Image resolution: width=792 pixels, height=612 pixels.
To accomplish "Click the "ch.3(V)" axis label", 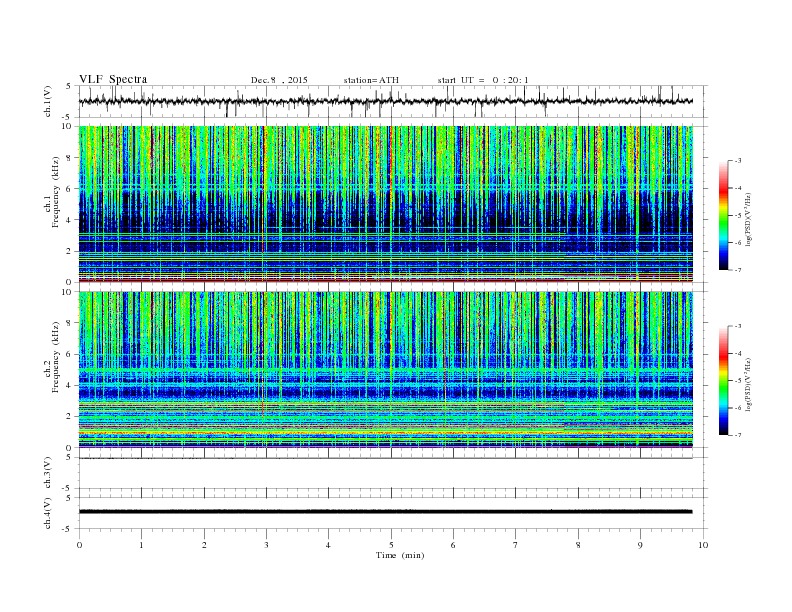I will click(48, 473).
